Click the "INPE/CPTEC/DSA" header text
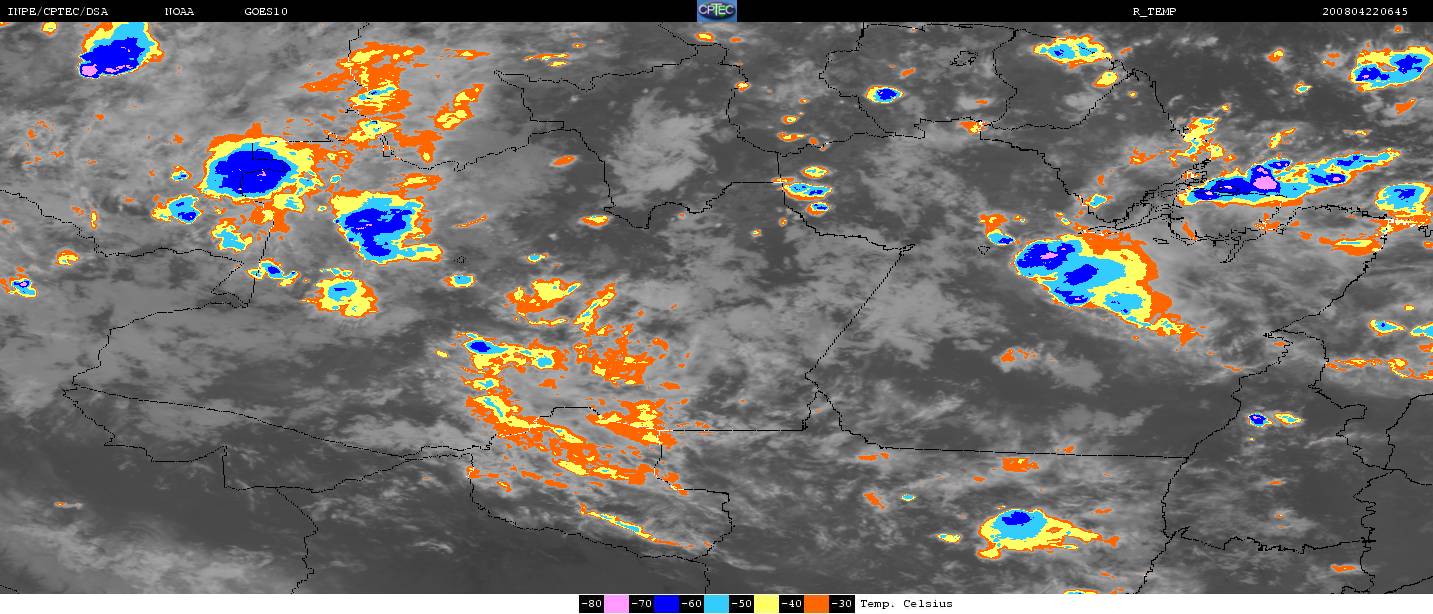The image size is (1433, 614). (x=58, y=11)
